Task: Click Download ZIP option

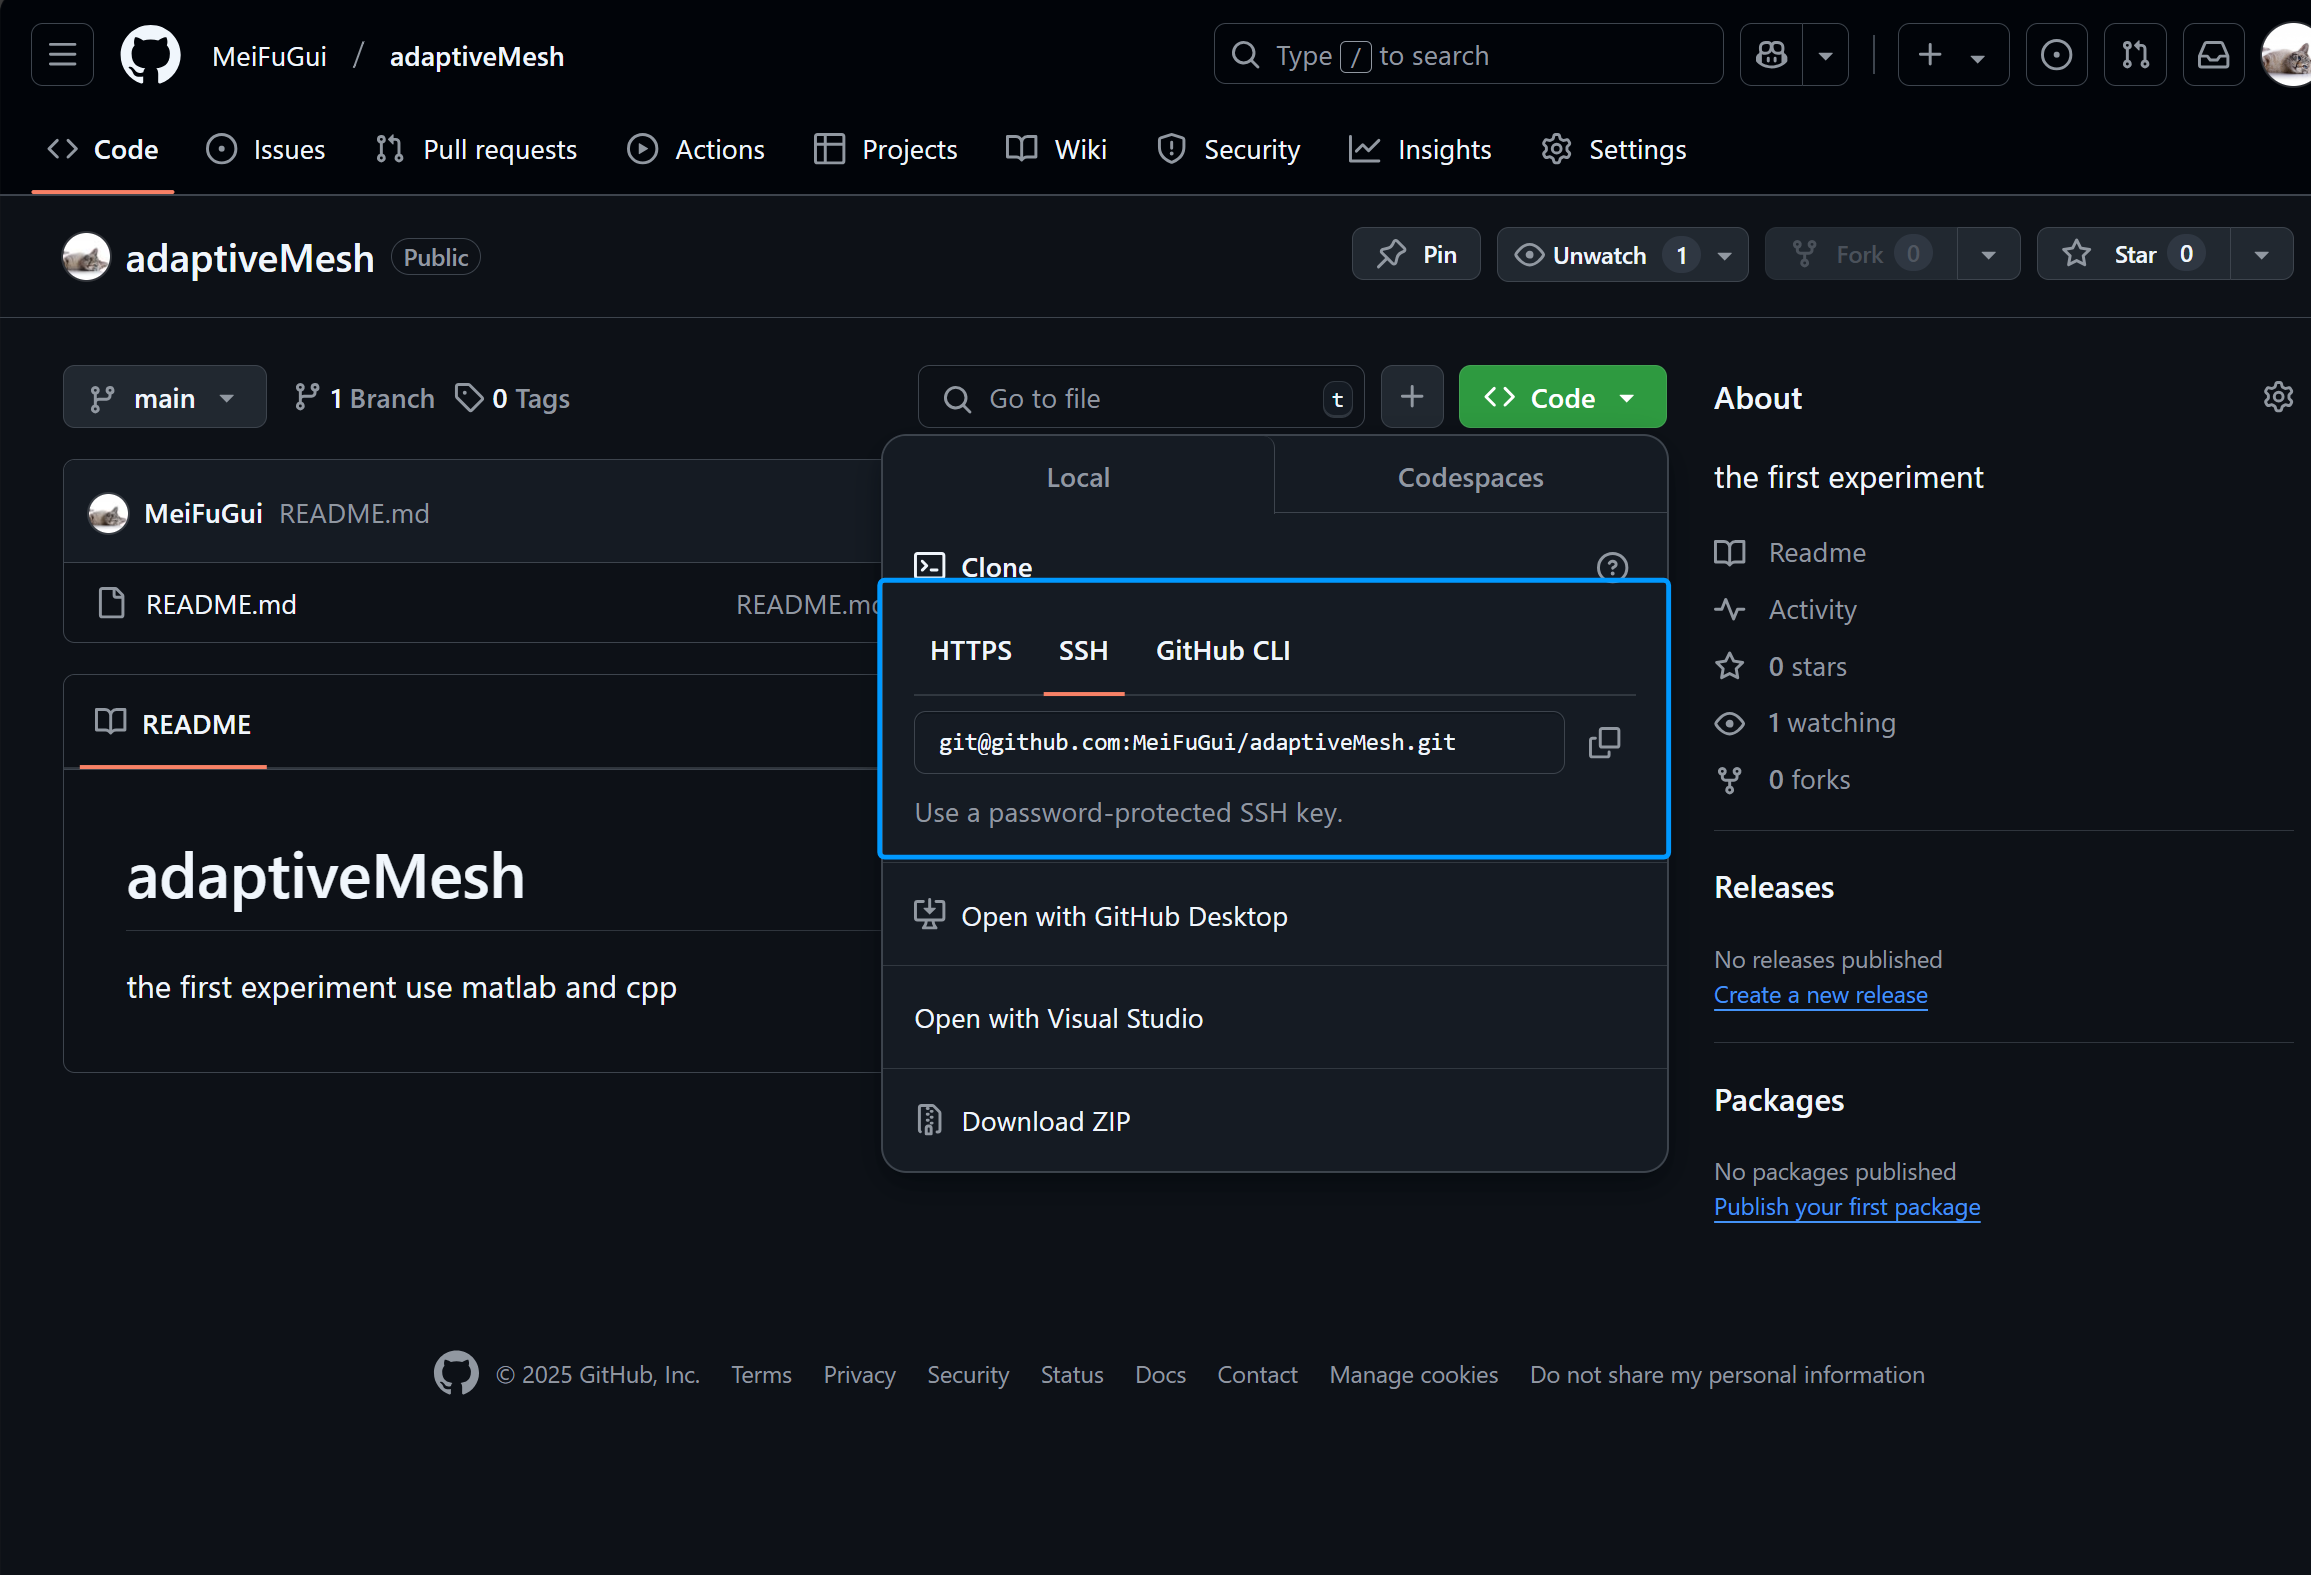Action: click(1045, 1121)
